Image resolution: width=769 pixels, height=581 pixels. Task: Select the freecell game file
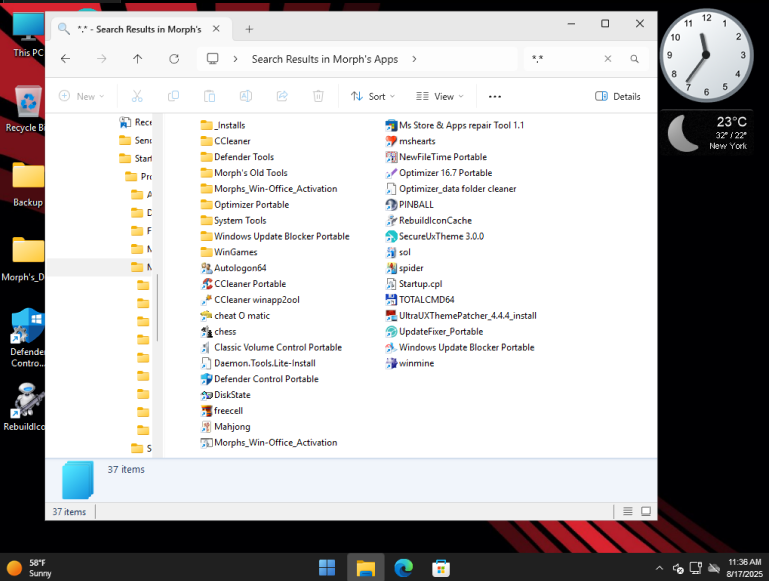pyautogui.click(x=222, y=411)
